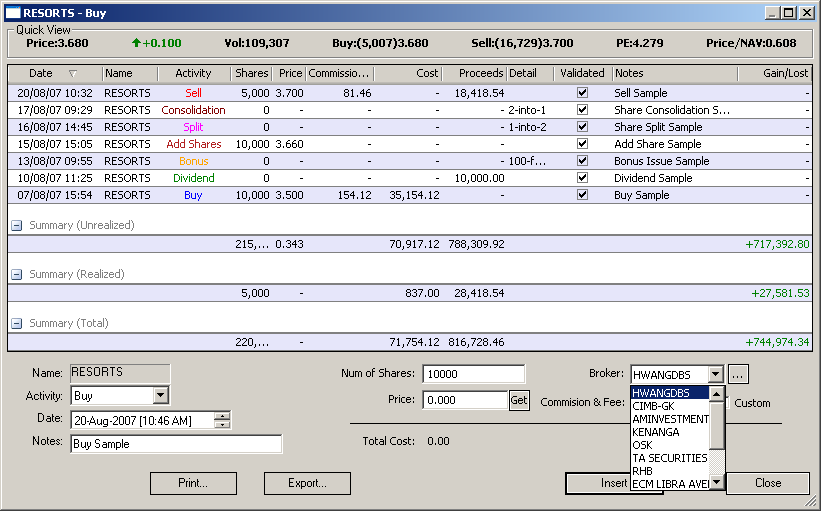Click the Print... button
Image resolution: width=821 pixels, height=511 pixels.
point(193,483)
